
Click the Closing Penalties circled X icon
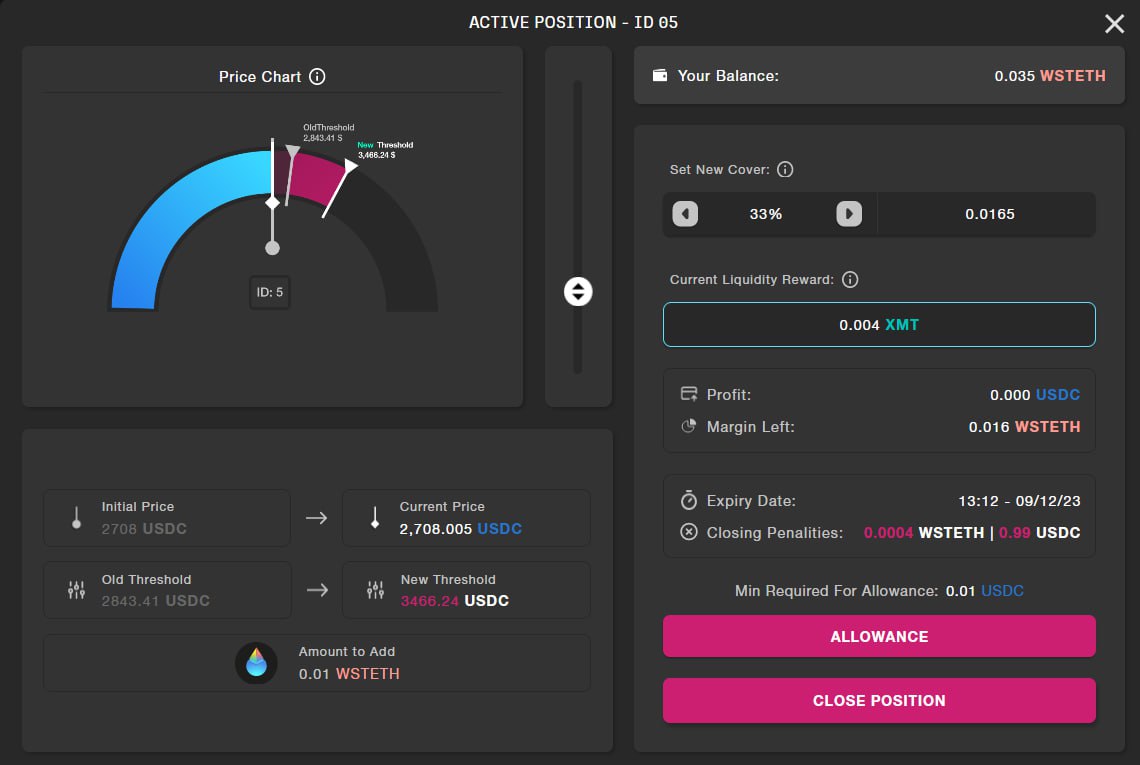[x=688, y=532]
